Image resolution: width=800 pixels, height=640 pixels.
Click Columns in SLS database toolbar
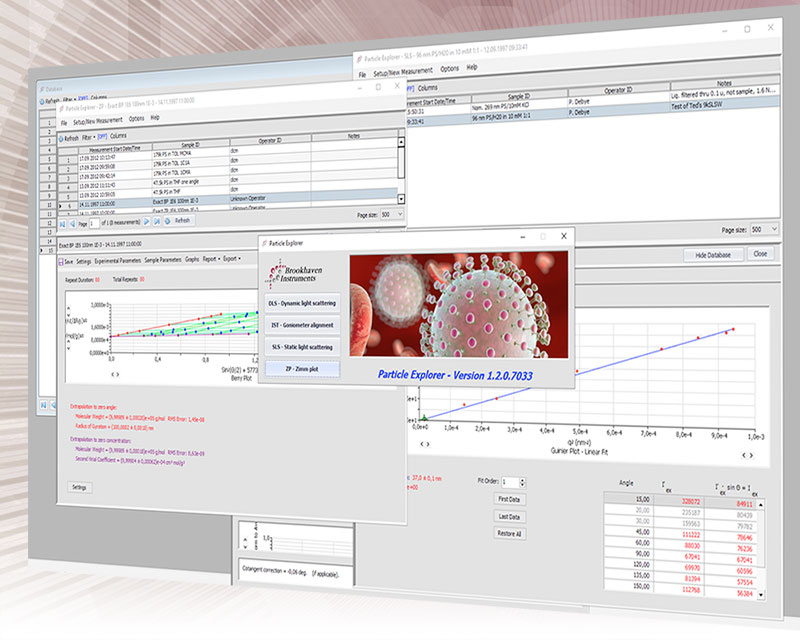pyautogui.click(x=428, y=88)
